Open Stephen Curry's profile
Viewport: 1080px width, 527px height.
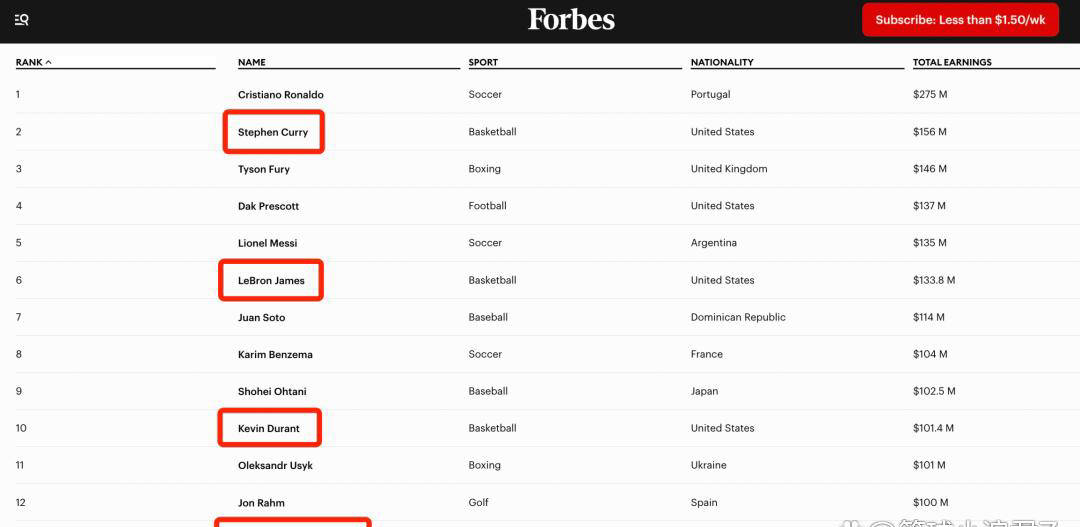pos(273,132)
